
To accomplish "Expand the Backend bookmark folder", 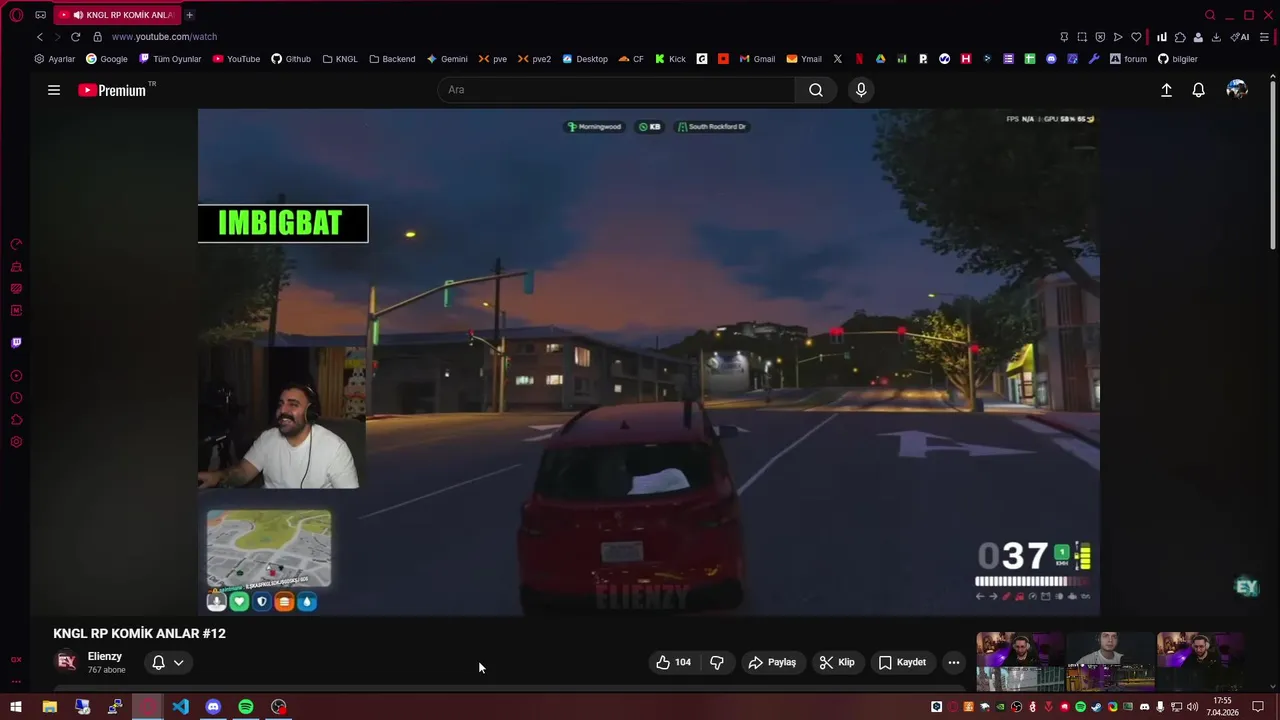I will click(392, 59).
